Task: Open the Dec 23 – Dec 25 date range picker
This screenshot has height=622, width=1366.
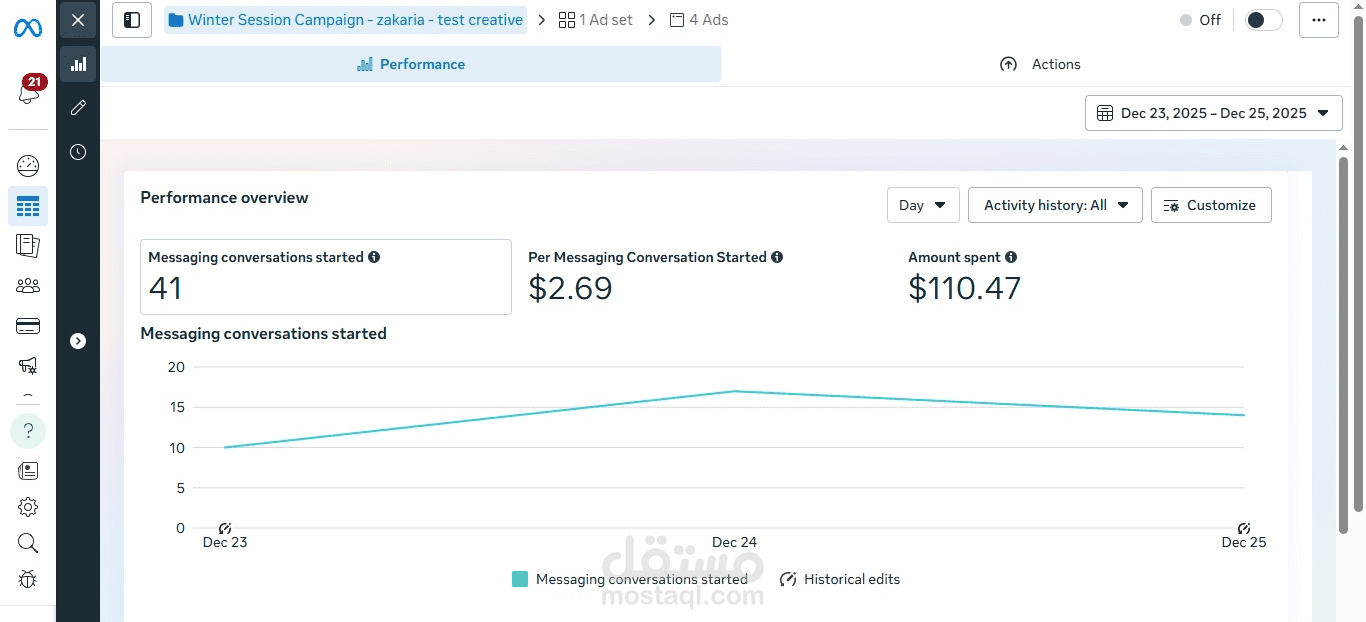Action: (x=1213, y=113)
